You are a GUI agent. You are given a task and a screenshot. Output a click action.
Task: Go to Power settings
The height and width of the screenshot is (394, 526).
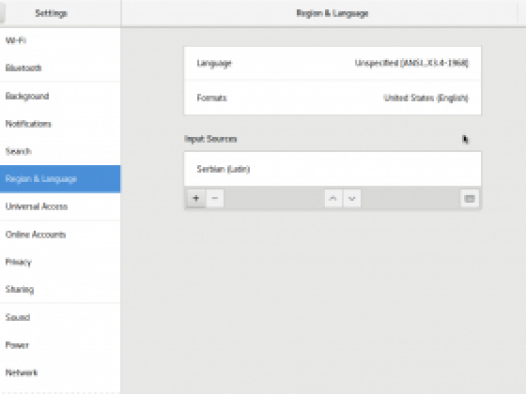[60, 345]
